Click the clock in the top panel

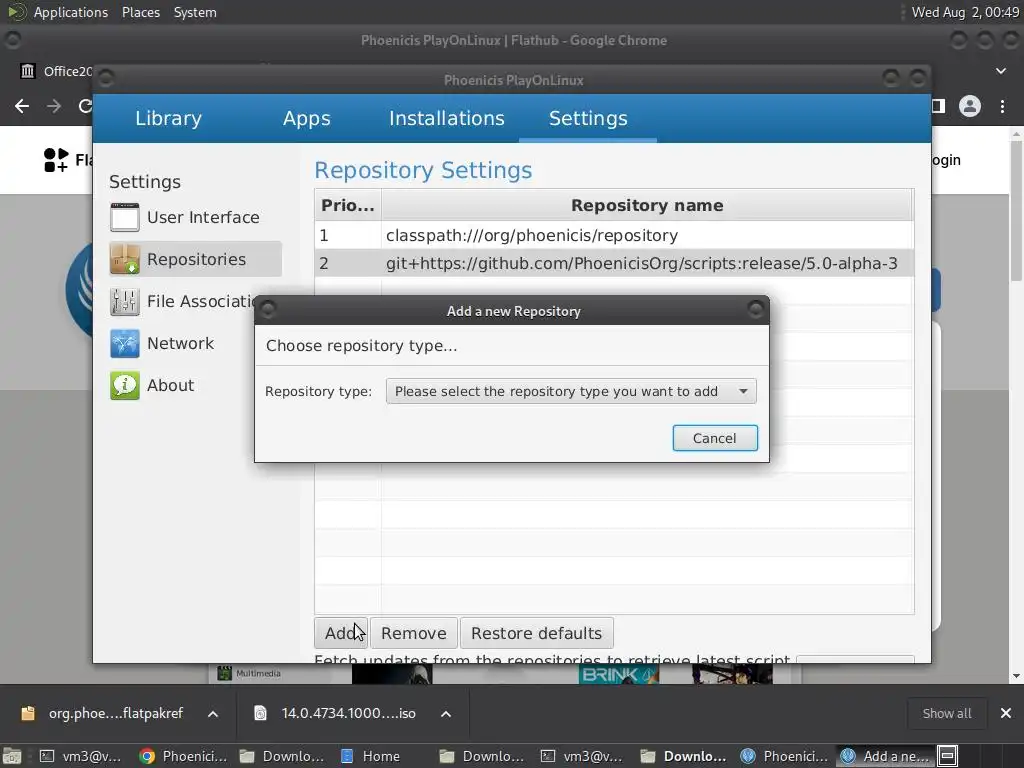tap(965, 12)
